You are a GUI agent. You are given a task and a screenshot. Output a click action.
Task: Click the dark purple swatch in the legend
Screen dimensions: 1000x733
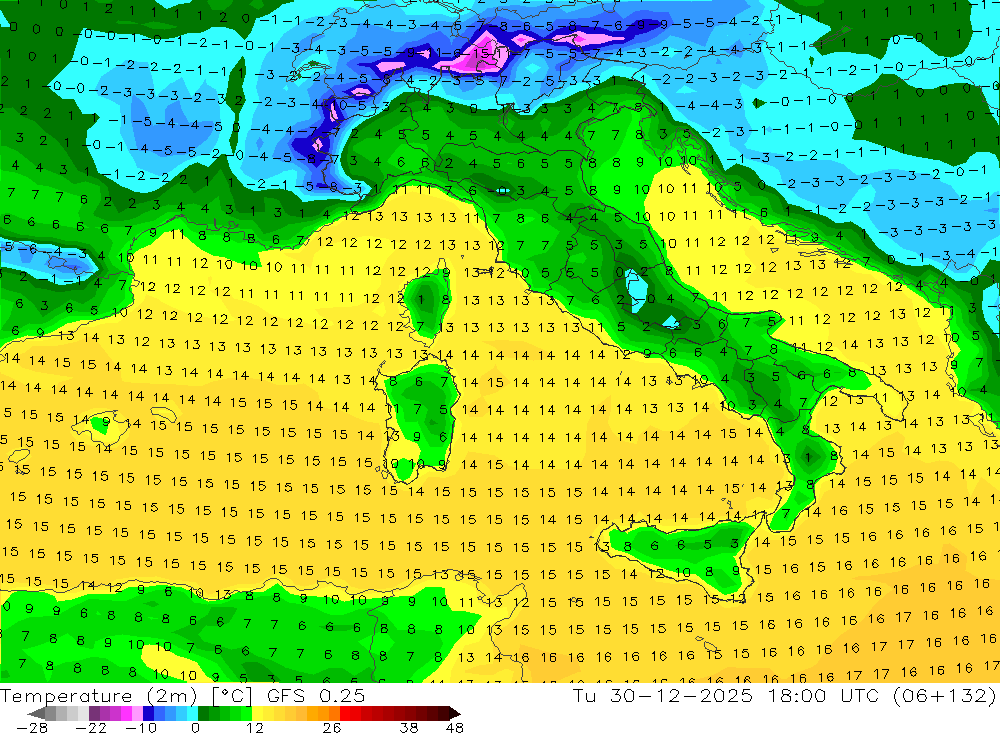(x=94, y=713)
